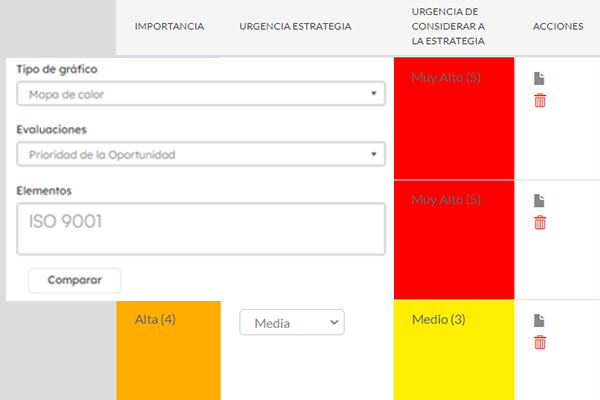The width and height of the screenshot is (600, 400).
Task: Click the Evaluaciones label
Action: point(51,130)
